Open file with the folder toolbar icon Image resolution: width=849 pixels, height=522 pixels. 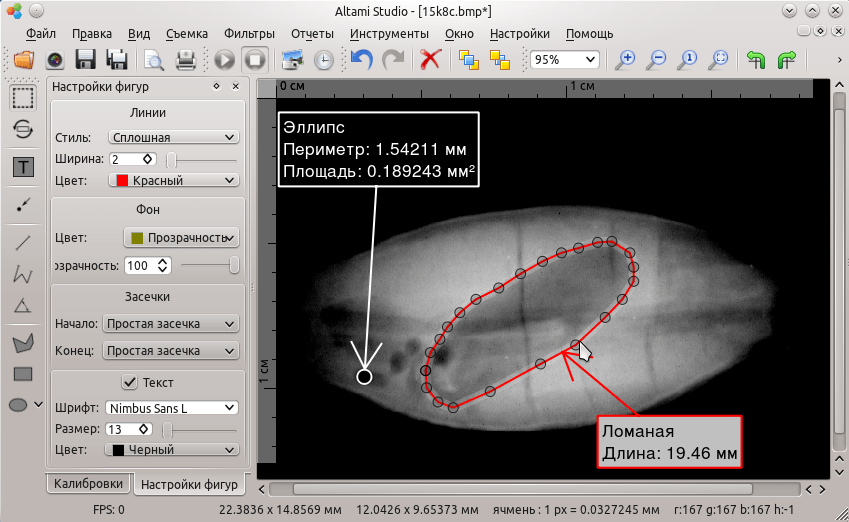point(24,59)
